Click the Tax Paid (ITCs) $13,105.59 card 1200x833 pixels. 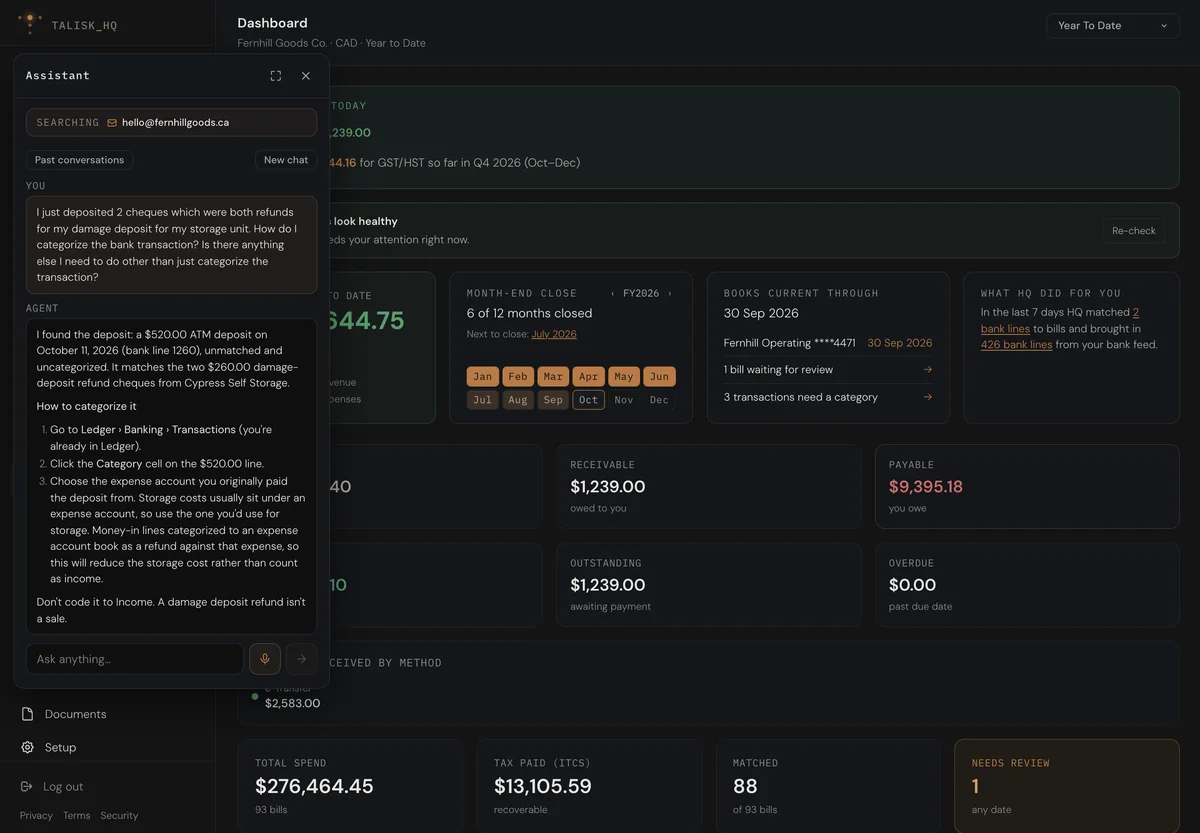(589, 786)
